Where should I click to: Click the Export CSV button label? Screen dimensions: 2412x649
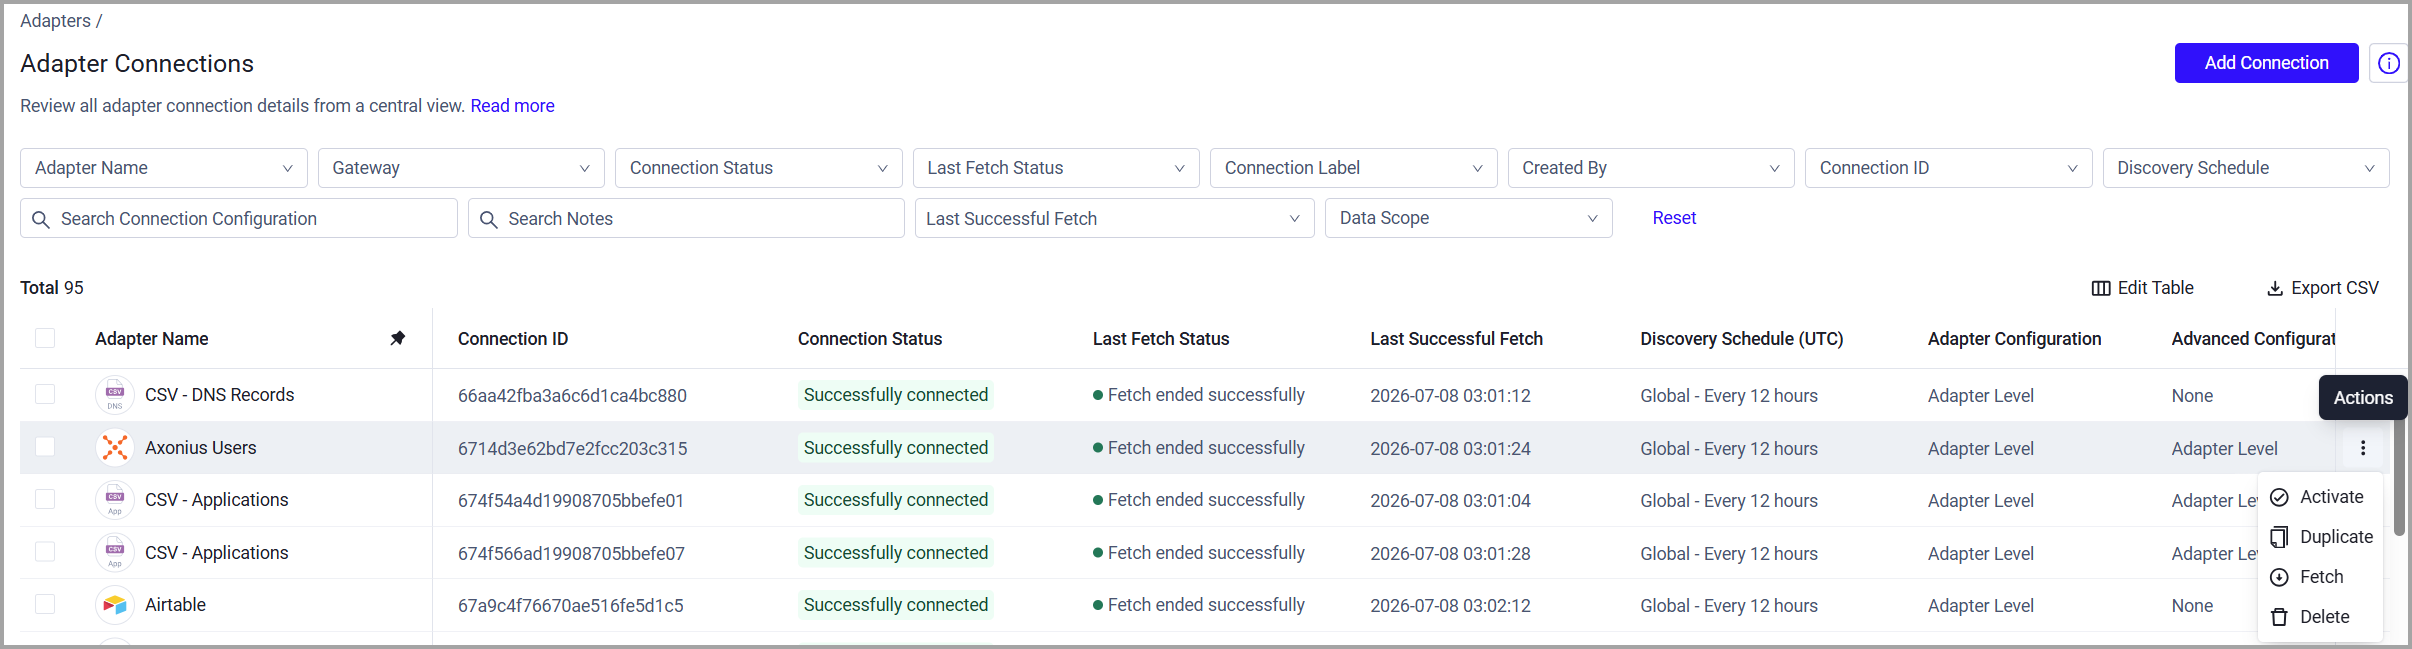click(x=2335, y=288)
